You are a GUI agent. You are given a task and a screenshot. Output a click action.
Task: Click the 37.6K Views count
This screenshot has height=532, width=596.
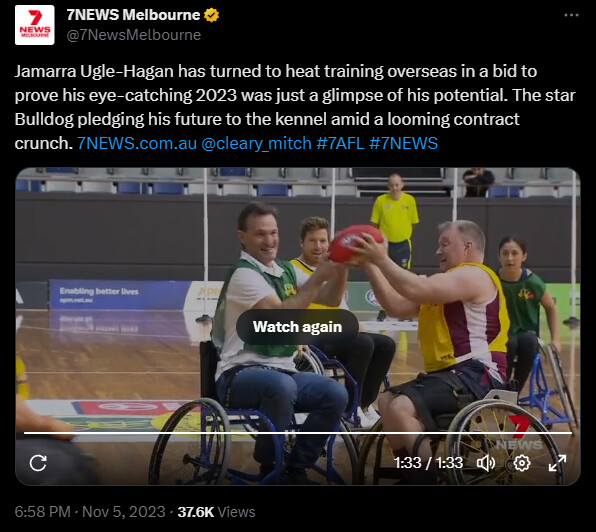pos(216,511)
